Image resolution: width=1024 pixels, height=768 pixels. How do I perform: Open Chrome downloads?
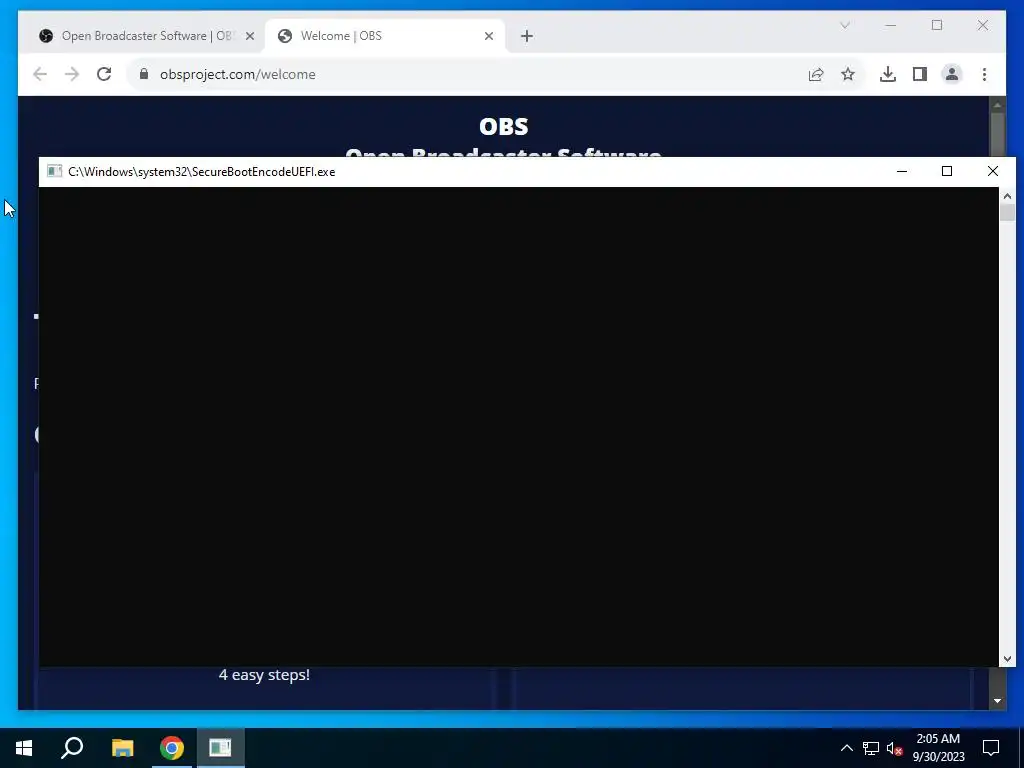coord(888,74)
